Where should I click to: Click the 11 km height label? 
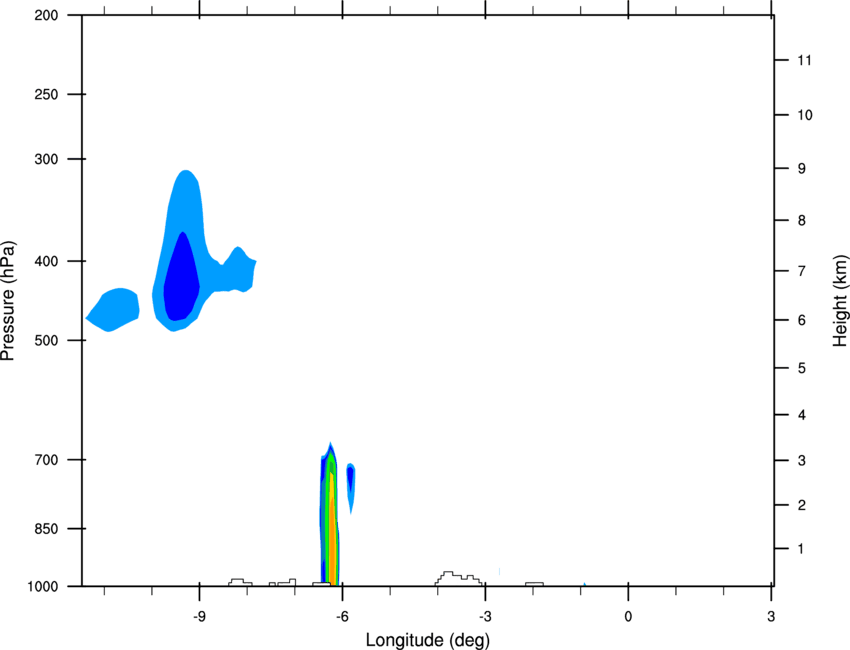pos(804,60)
